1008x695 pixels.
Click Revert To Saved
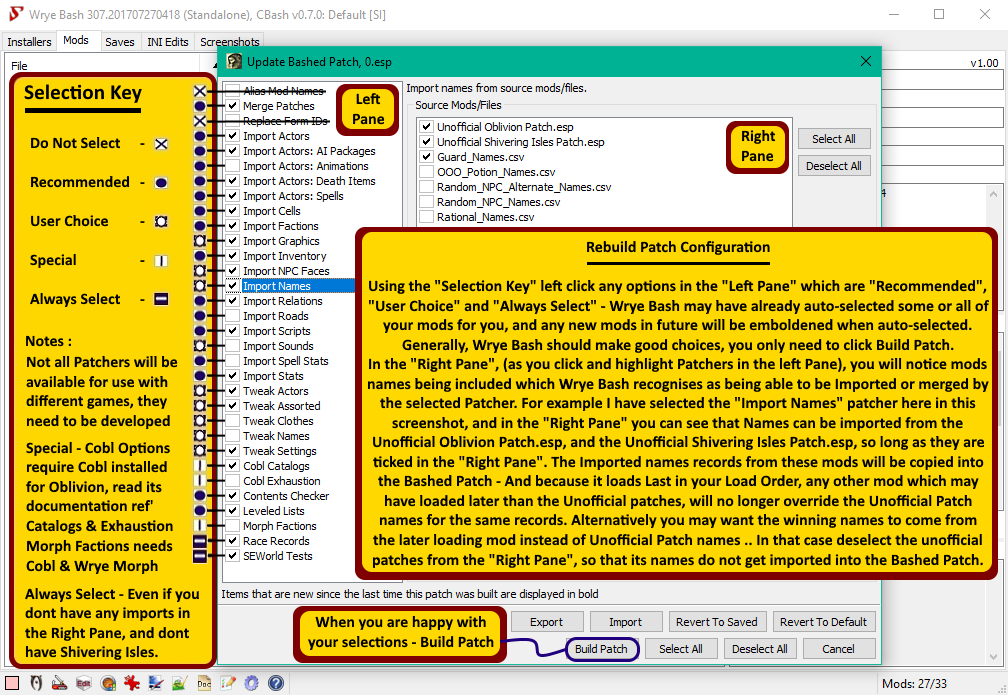click(717, 622)
